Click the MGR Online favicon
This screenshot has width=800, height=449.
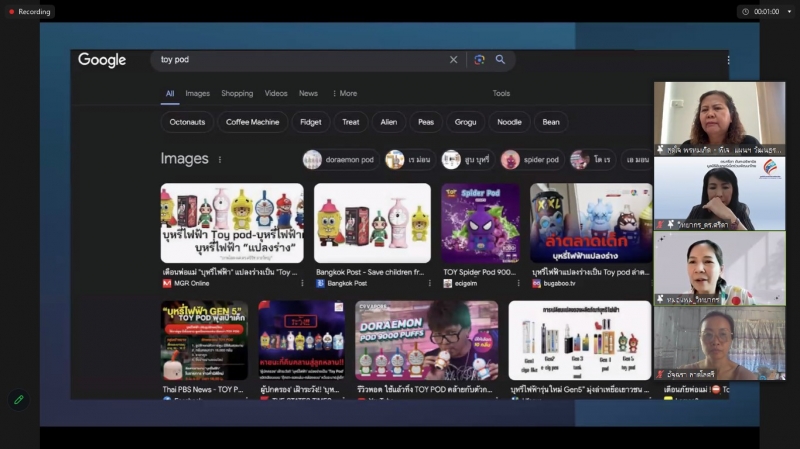(167, 283)
